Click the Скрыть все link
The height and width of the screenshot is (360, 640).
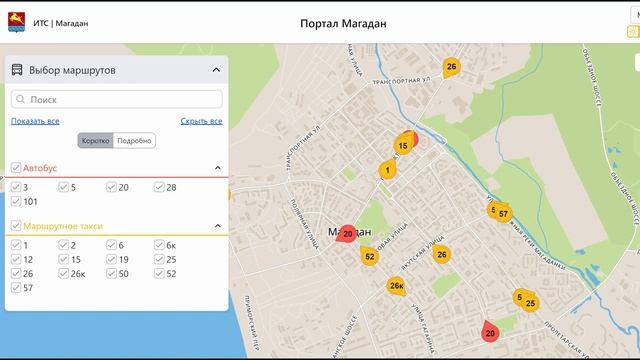(202, 121)
